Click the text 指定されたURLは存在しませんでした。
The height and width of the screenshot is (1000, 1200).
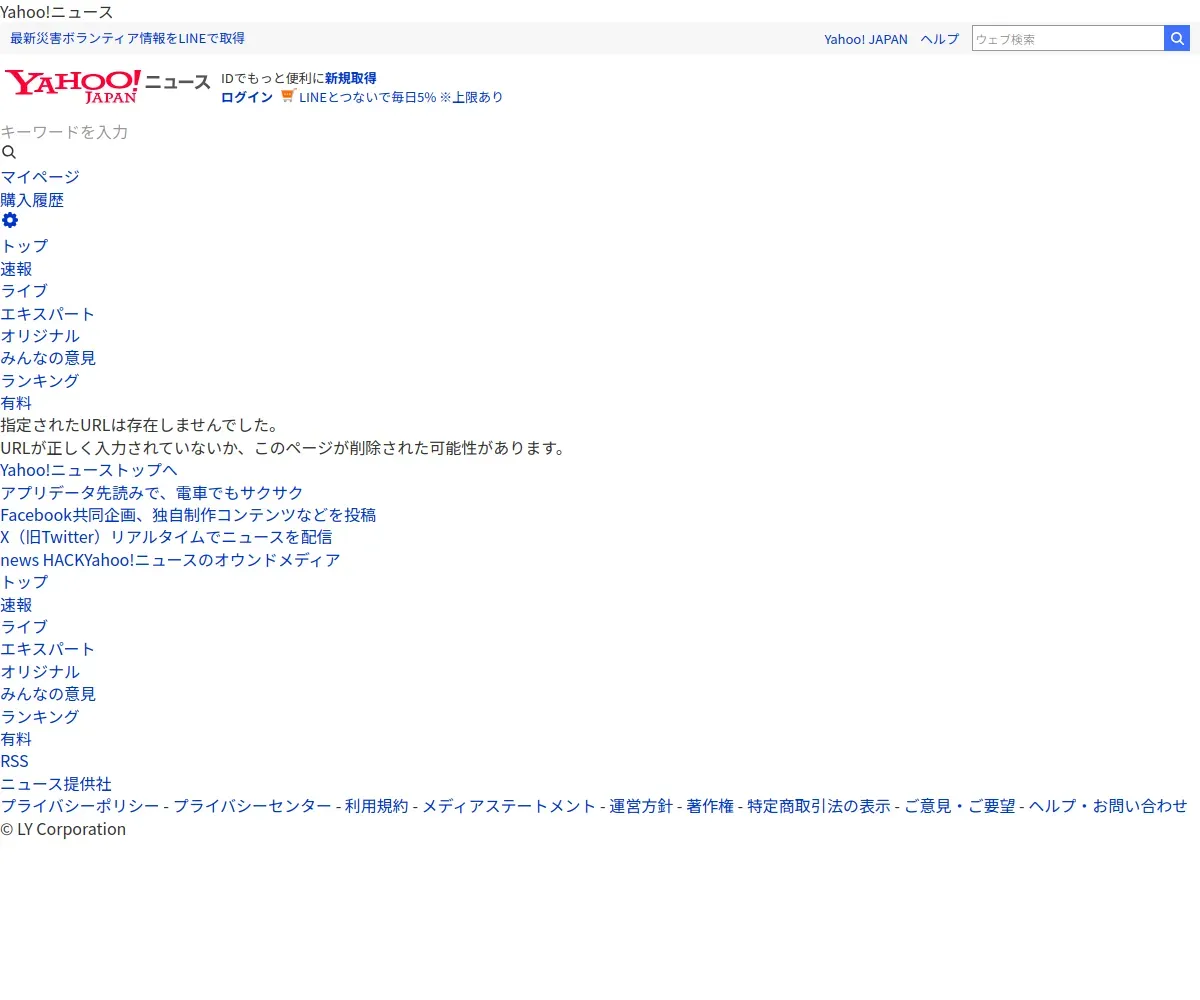pyautogui.click(x=140, y=425)
